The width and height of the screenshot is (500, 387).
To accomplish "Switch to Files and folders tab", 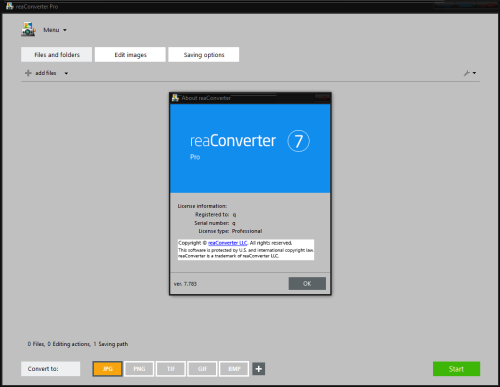I will [57, 55].
